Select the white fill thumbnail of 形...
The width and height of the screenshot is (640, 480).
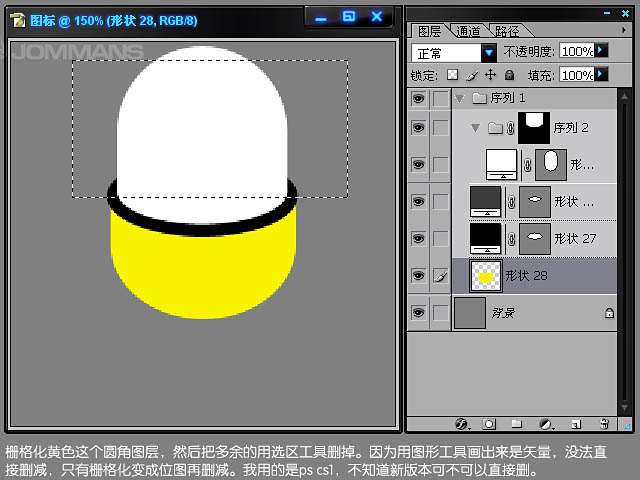click(x=502, y=165)
